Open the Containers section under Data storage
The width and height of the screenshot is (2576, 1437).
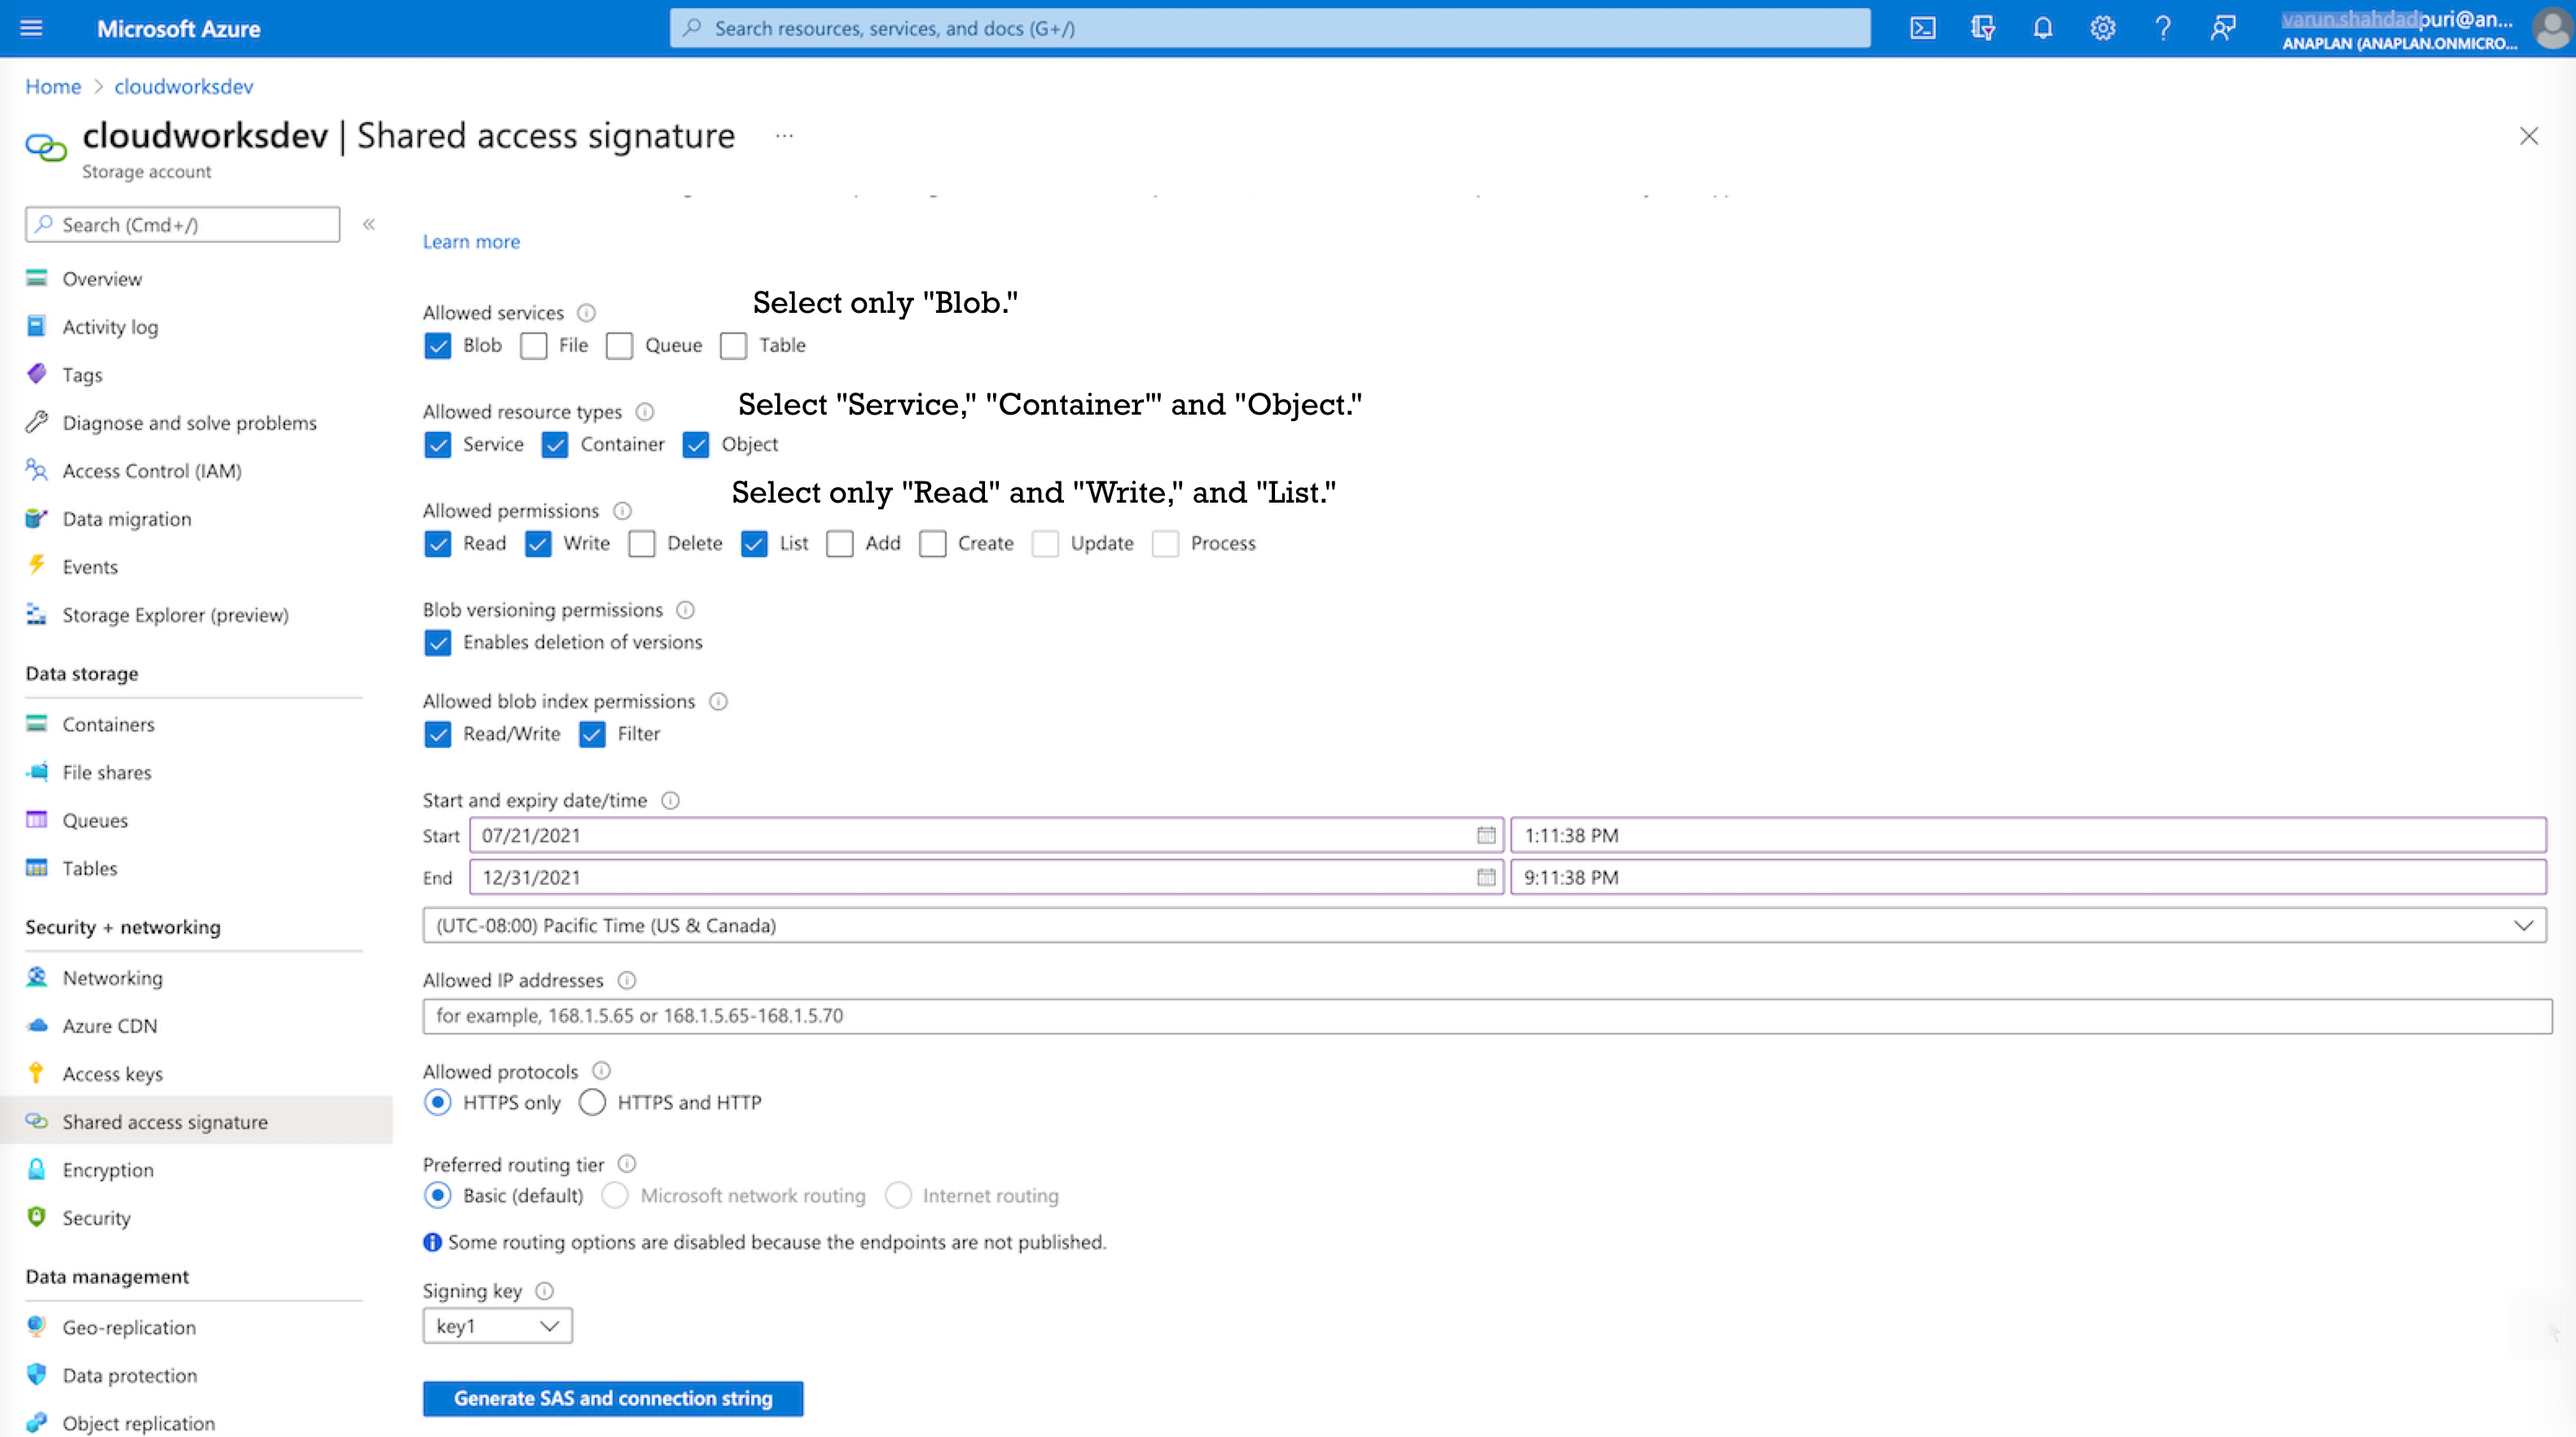pyautogui.click(x=108, y=724)
